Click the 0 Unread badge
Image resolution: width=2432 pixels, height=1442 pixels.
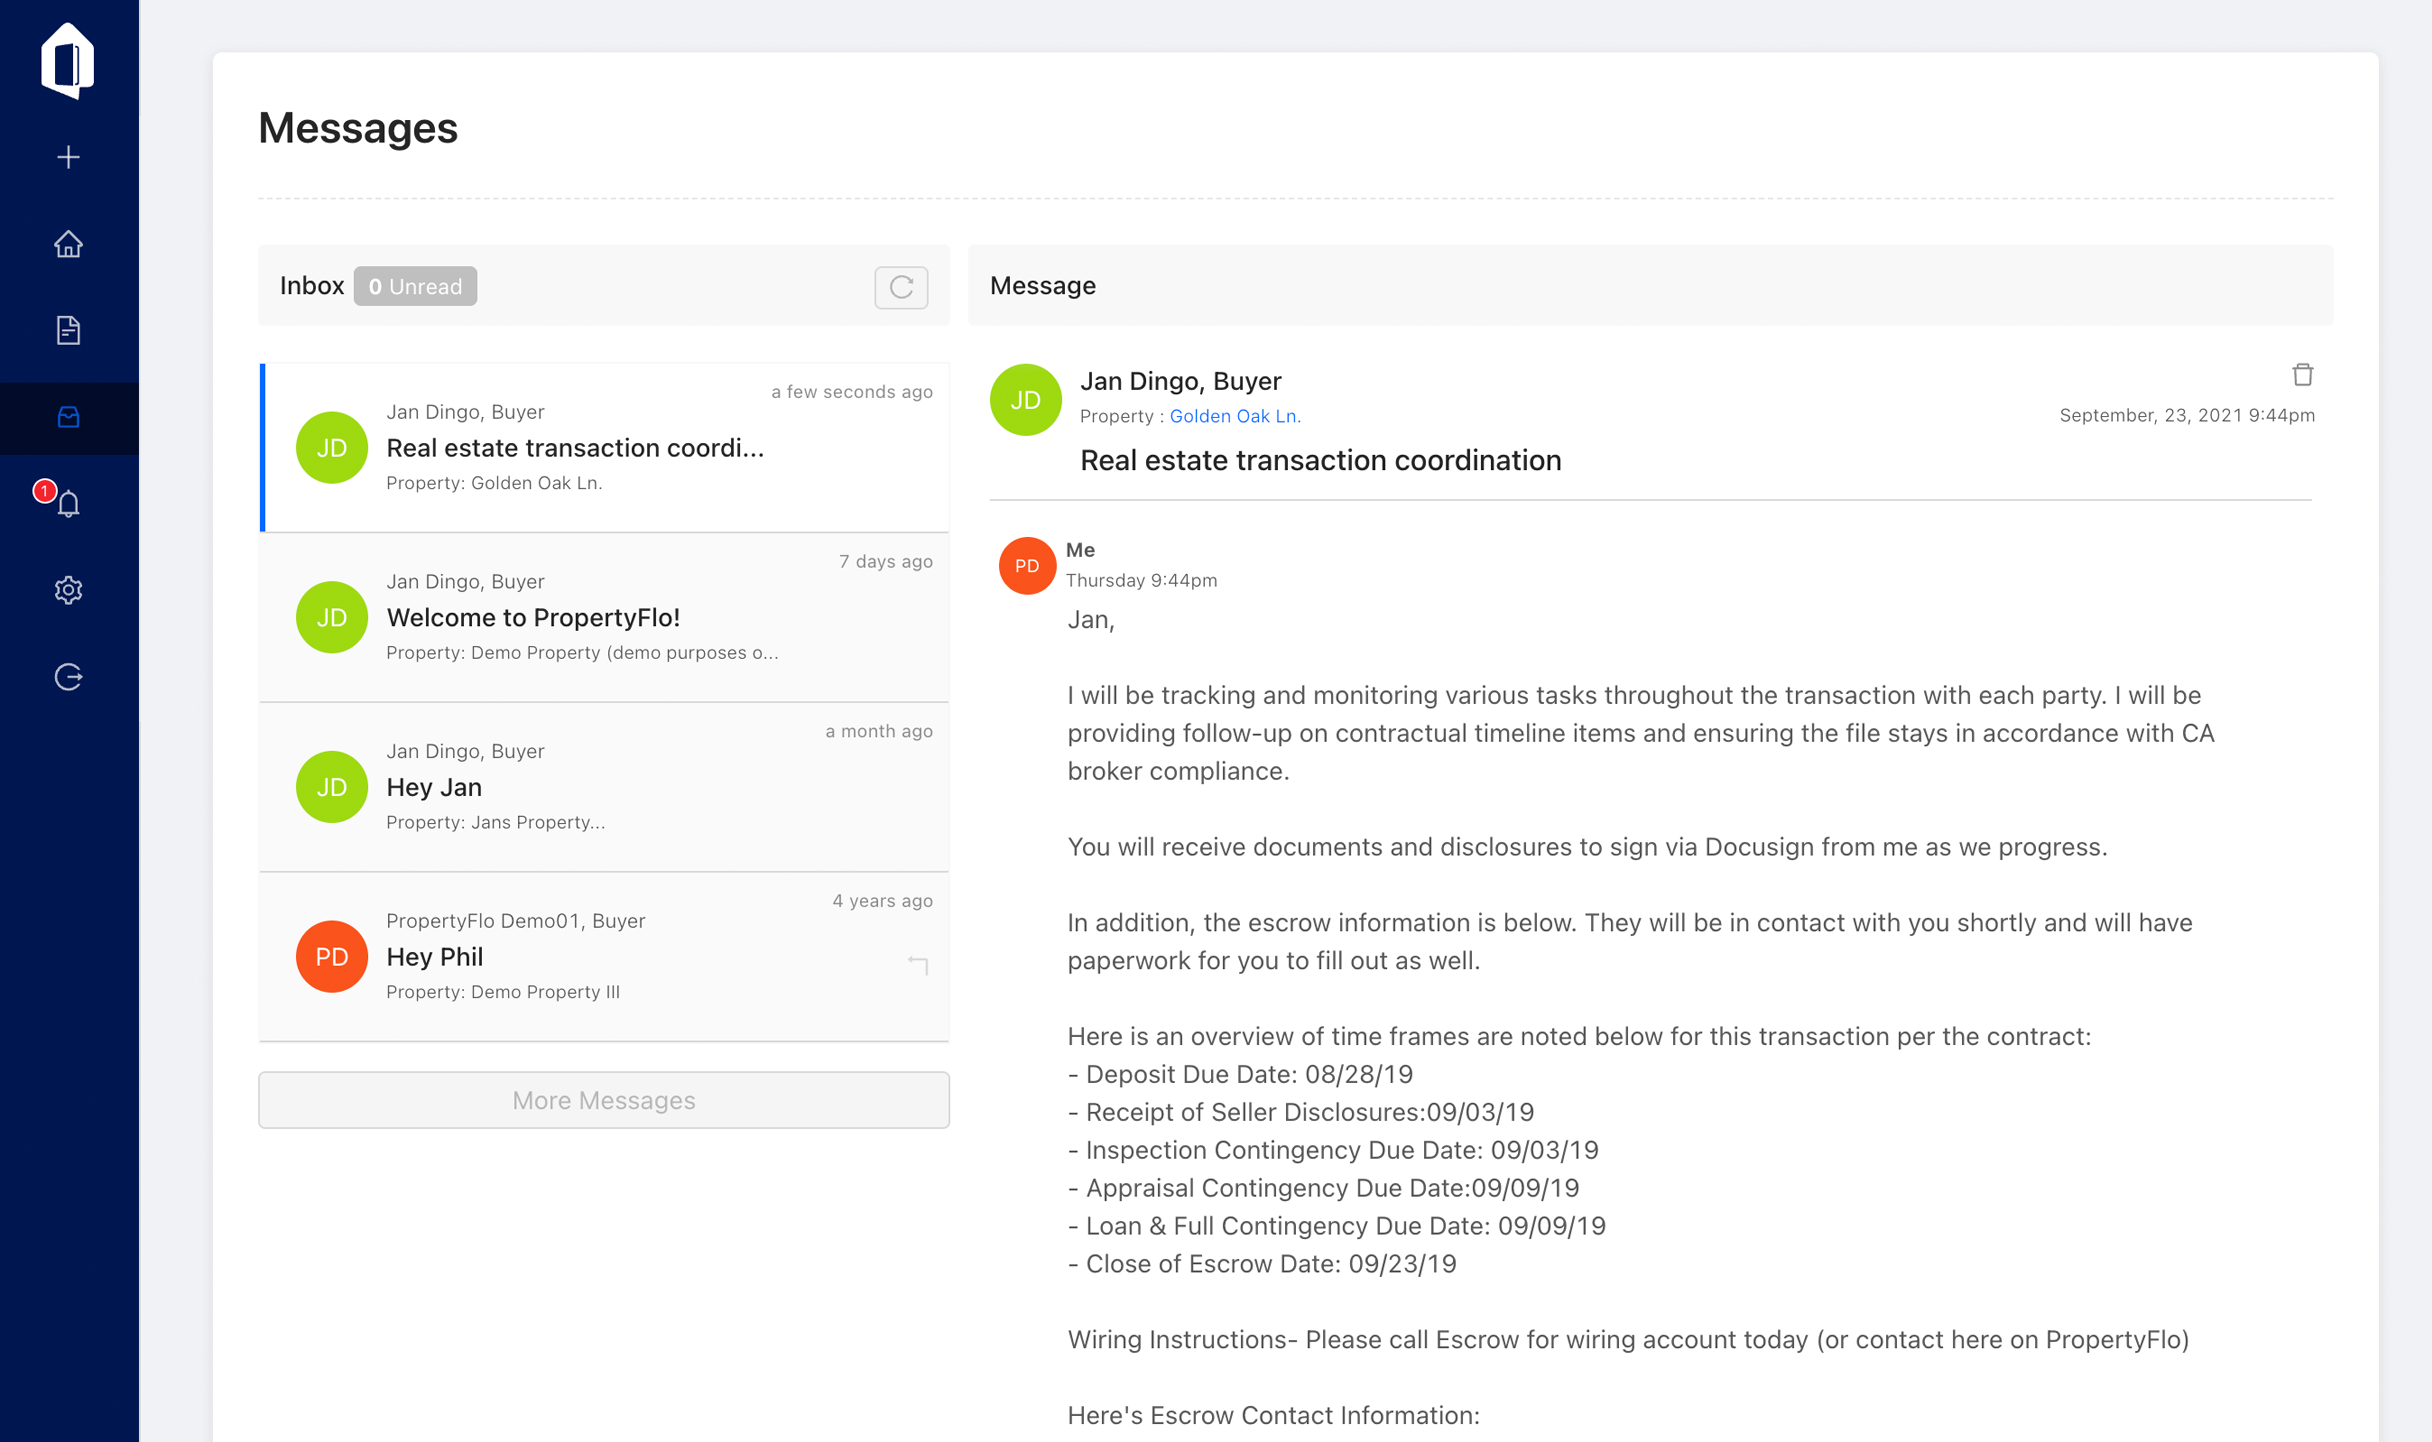(x=415, y=286)
